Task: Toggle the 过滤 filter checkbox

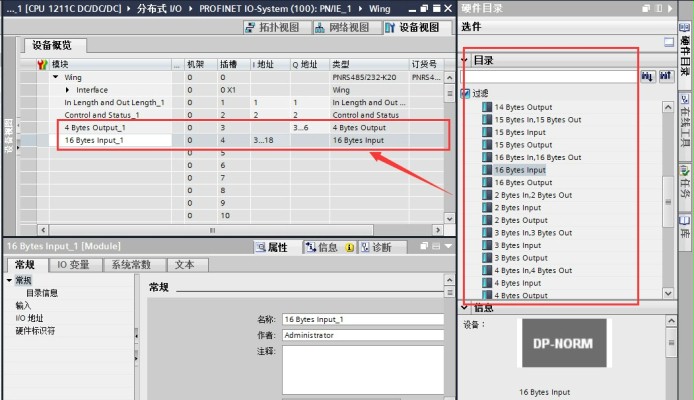Action: pyautogui.click(x=466, y=93)
